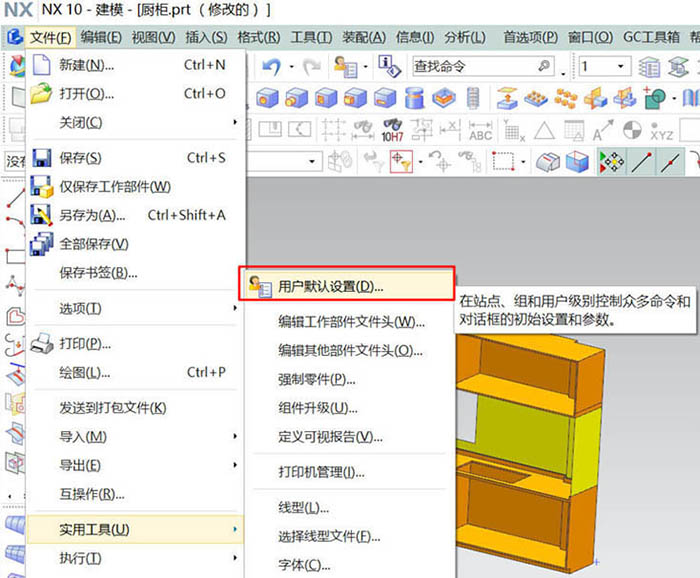Viewport: 700px width, 578px height.
Task: Select Line Font menu item
Action: coord(350,507)
